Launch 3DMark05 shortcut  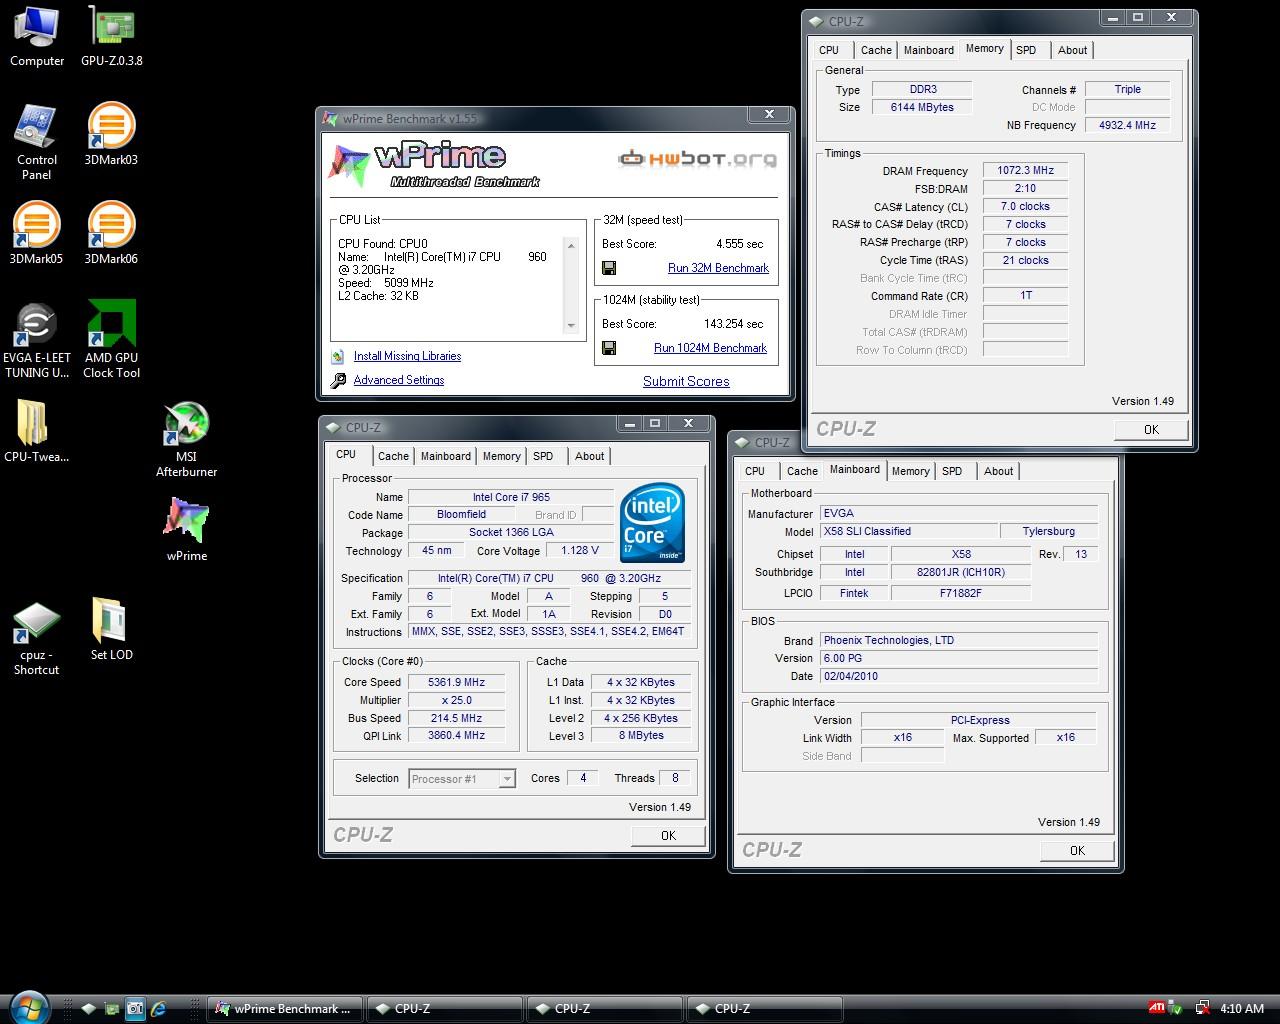click(x=37, y=233)
